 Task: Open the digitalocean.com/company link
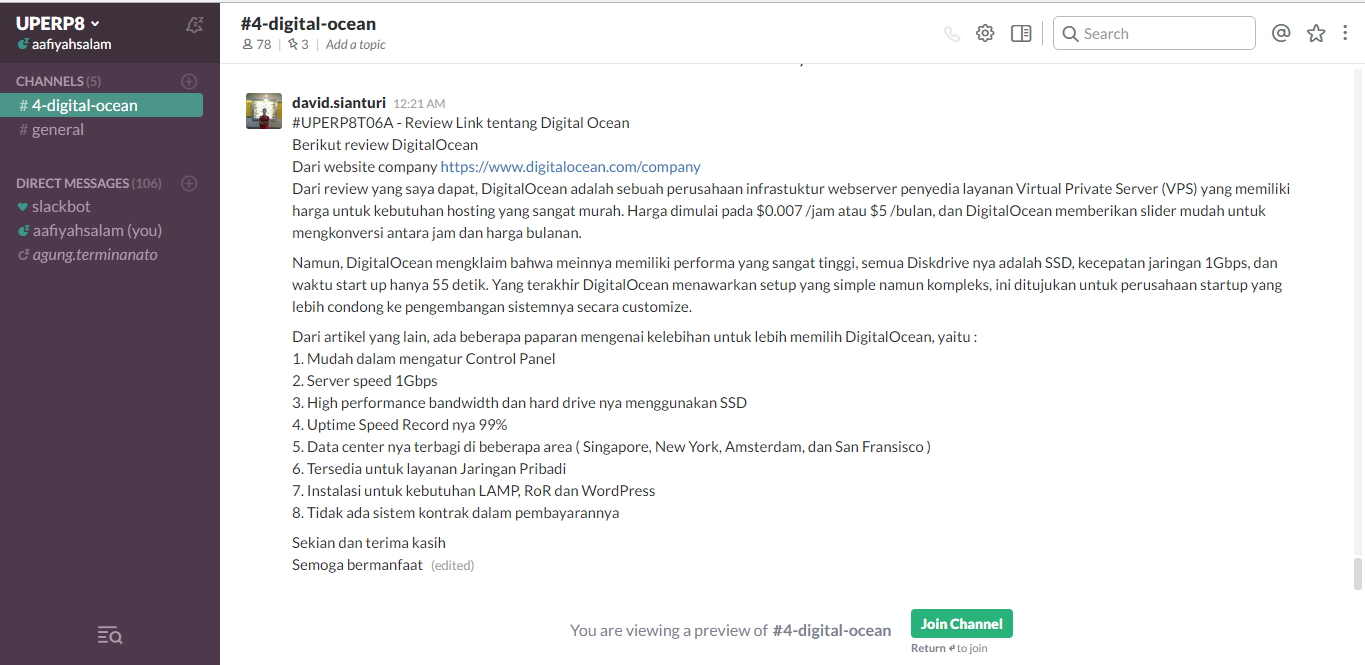(x=570, y=167)
